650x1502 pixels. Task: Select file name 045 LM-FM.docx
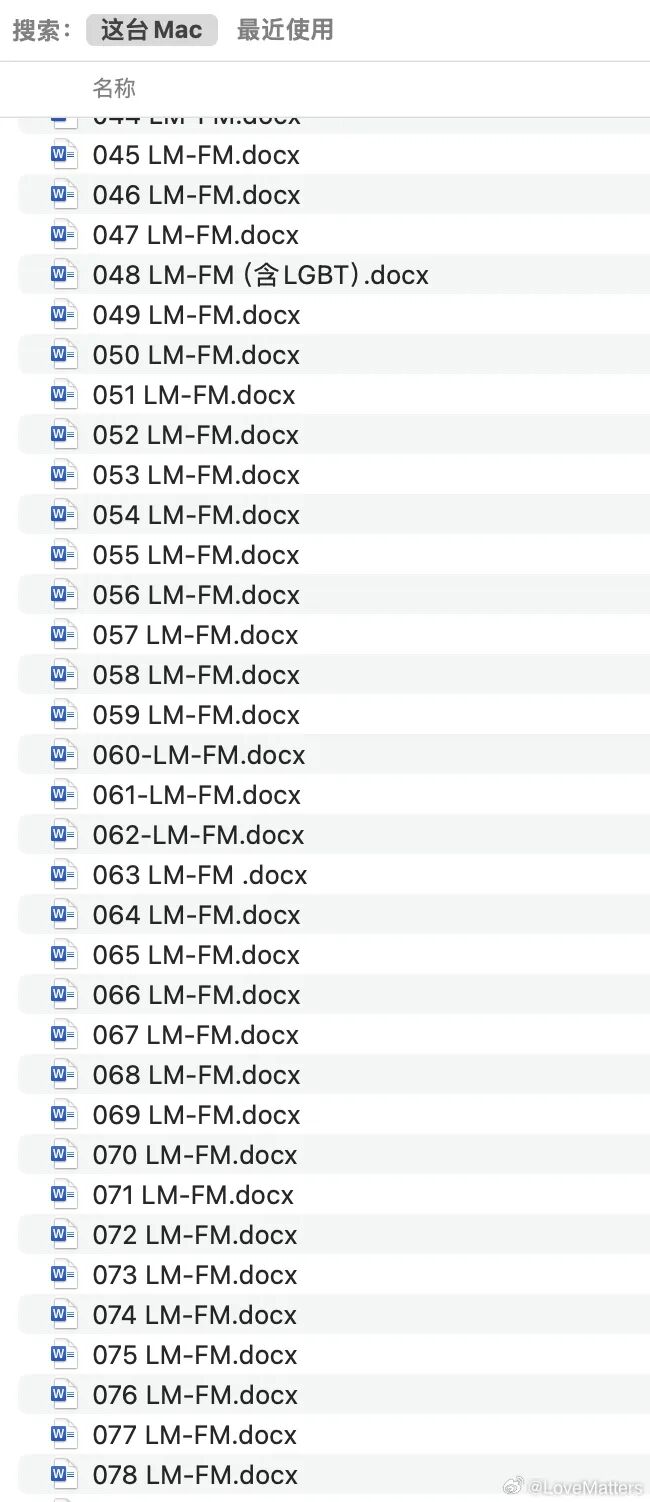(x=196, y=155)
